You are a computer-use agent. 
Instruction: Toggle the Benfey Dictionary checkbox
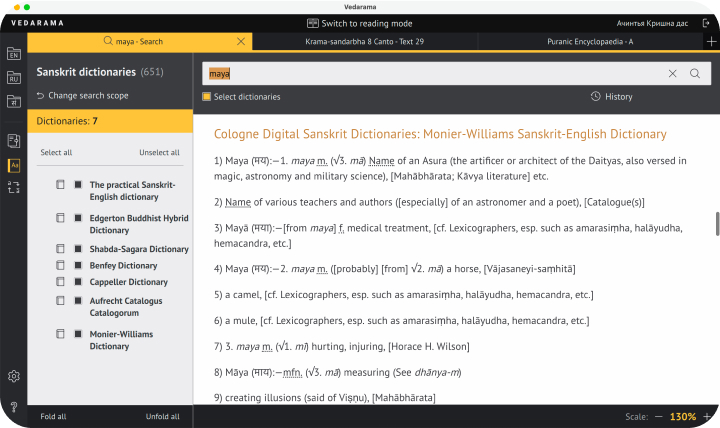(77, 265)
